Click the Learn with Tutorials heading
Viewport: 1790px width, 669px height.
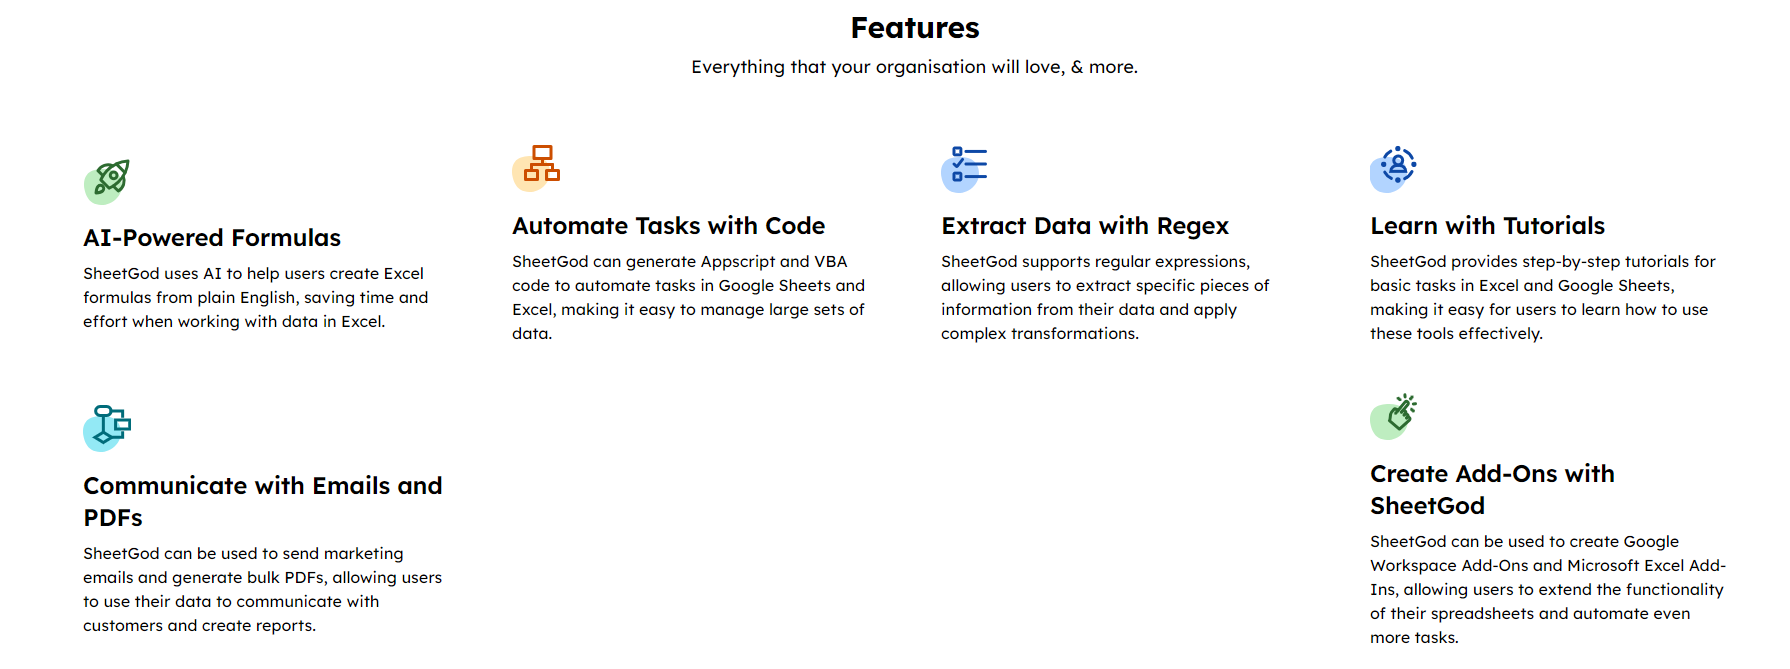coord(1487,226)
